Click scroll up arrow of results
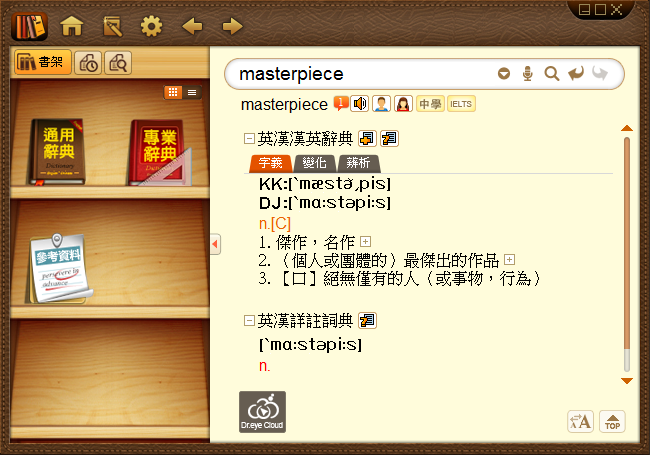This screenshot has height=455, width=650. pos(627,128)
